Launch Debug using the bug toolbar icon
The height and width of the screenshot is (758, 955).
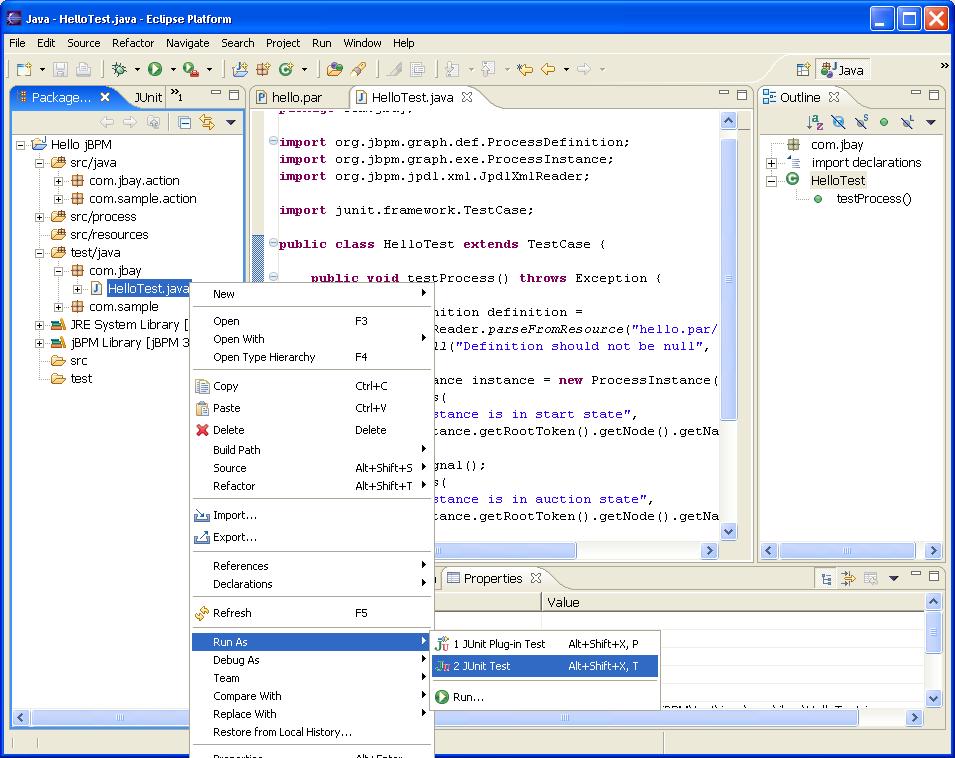point(119,69)
